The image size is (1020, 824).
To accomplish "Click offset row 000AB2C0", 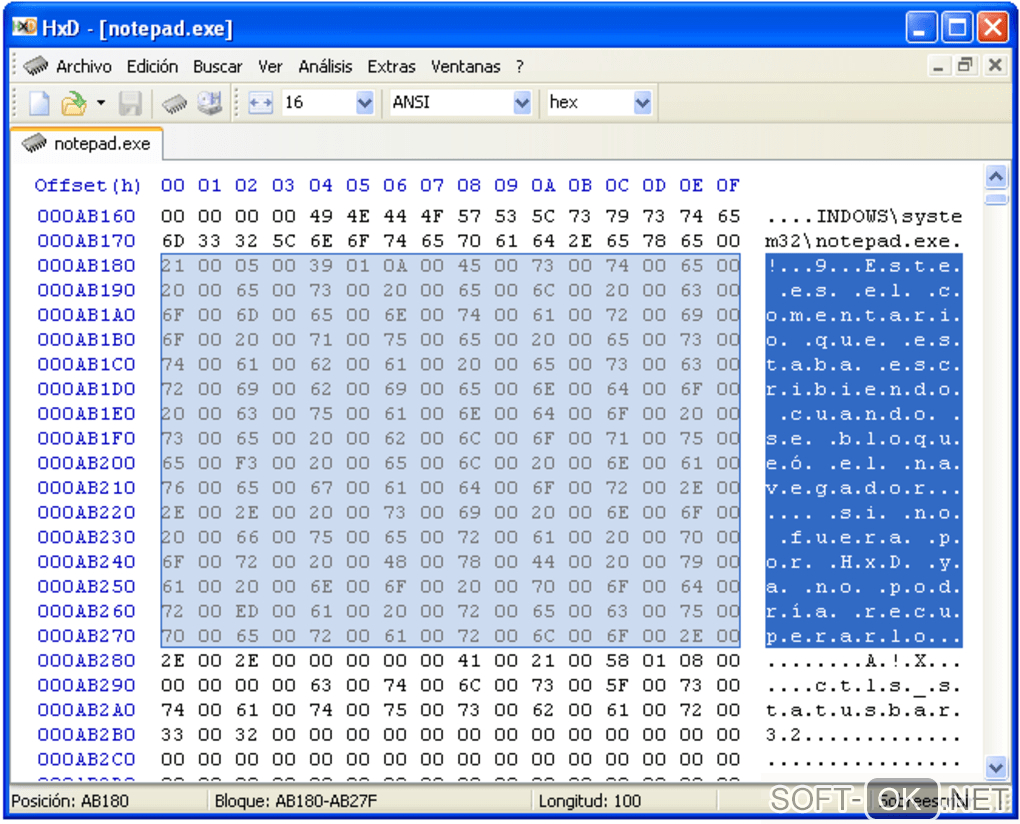I will pos(87,759).
